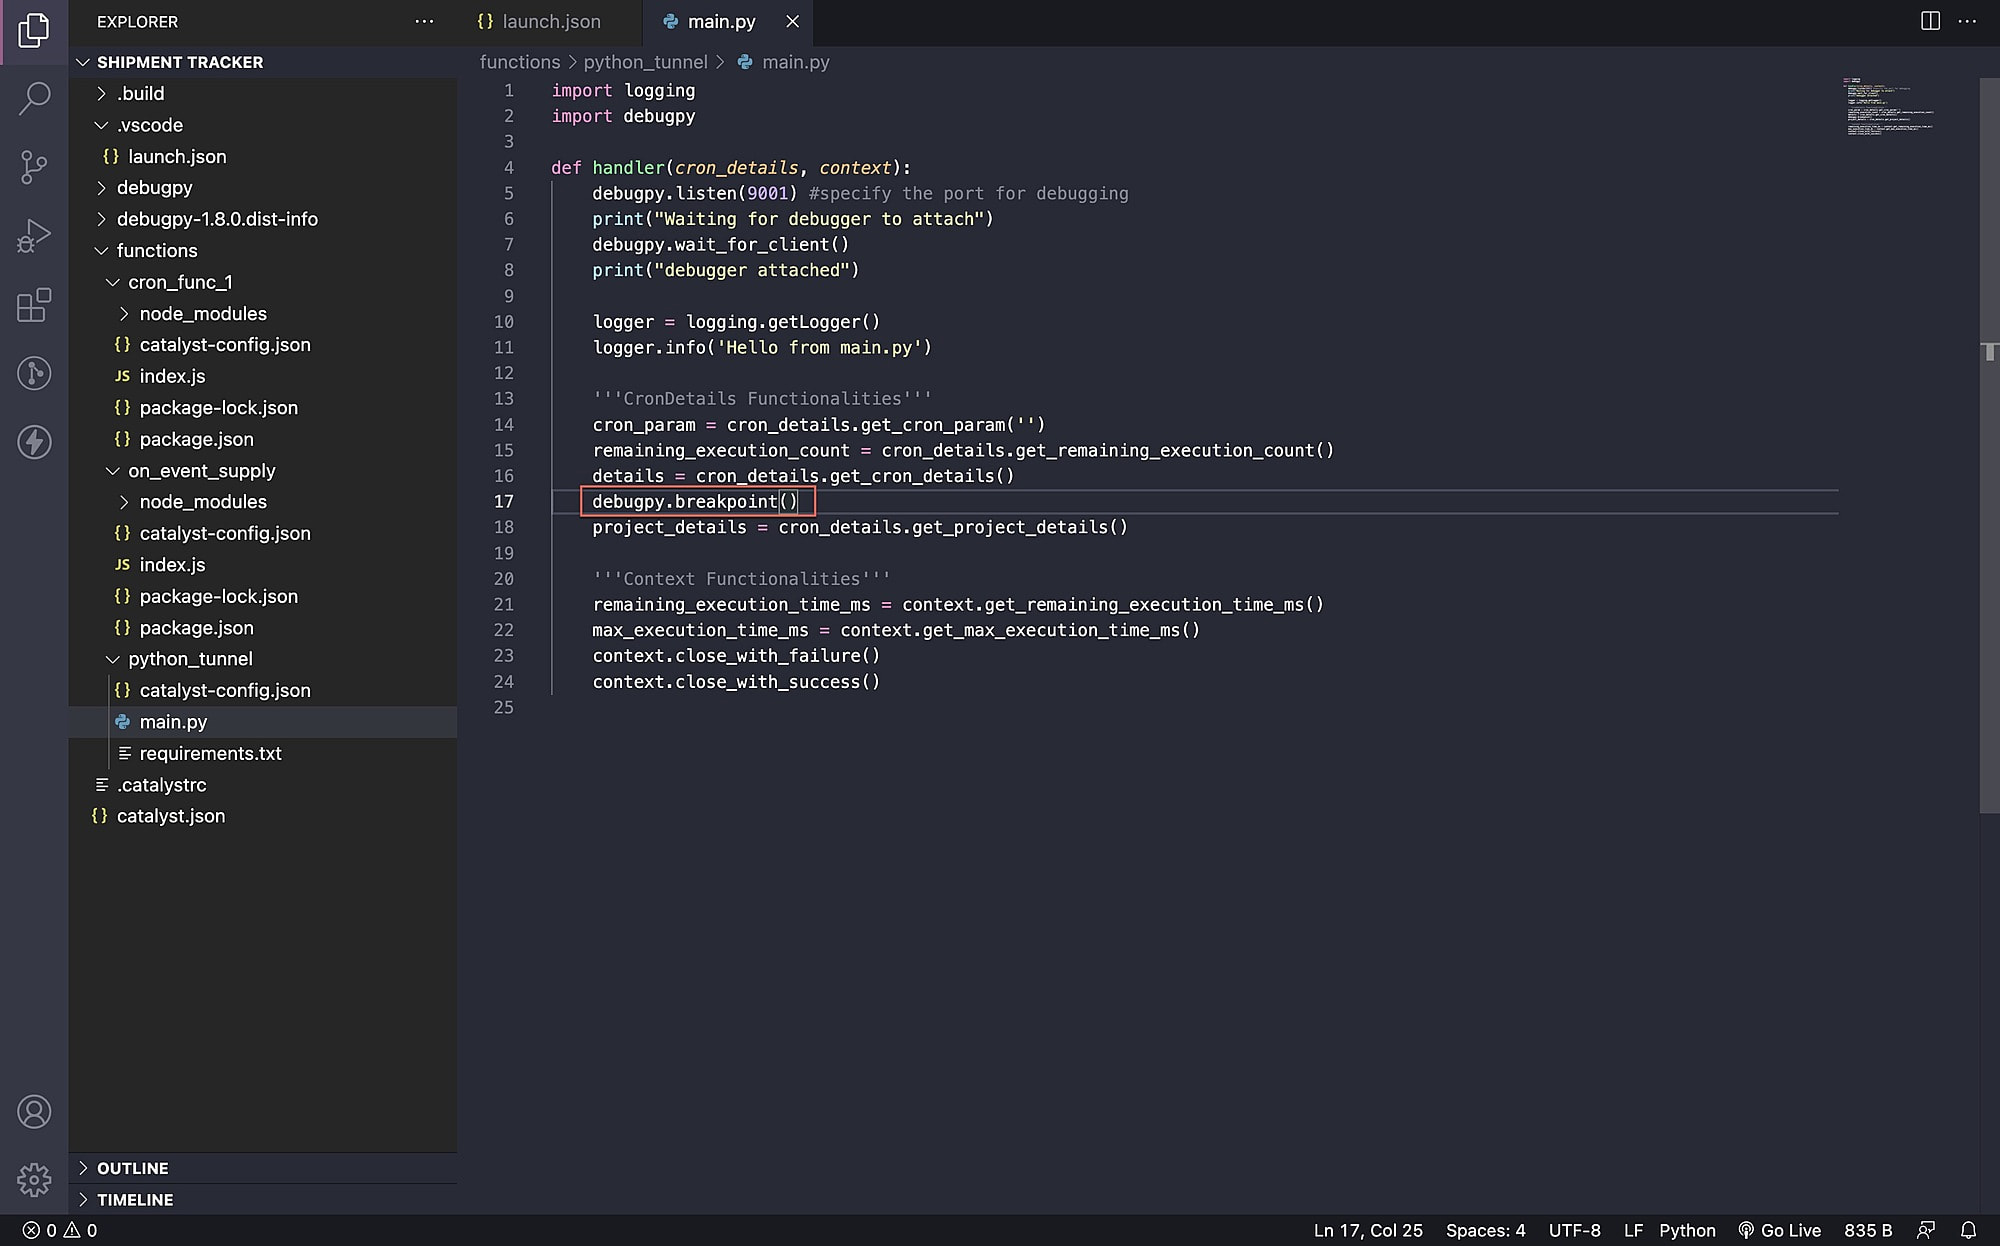Change file encoding UTF-8
This screenshot has width=2000, height=1246.
(1574, 1230)
